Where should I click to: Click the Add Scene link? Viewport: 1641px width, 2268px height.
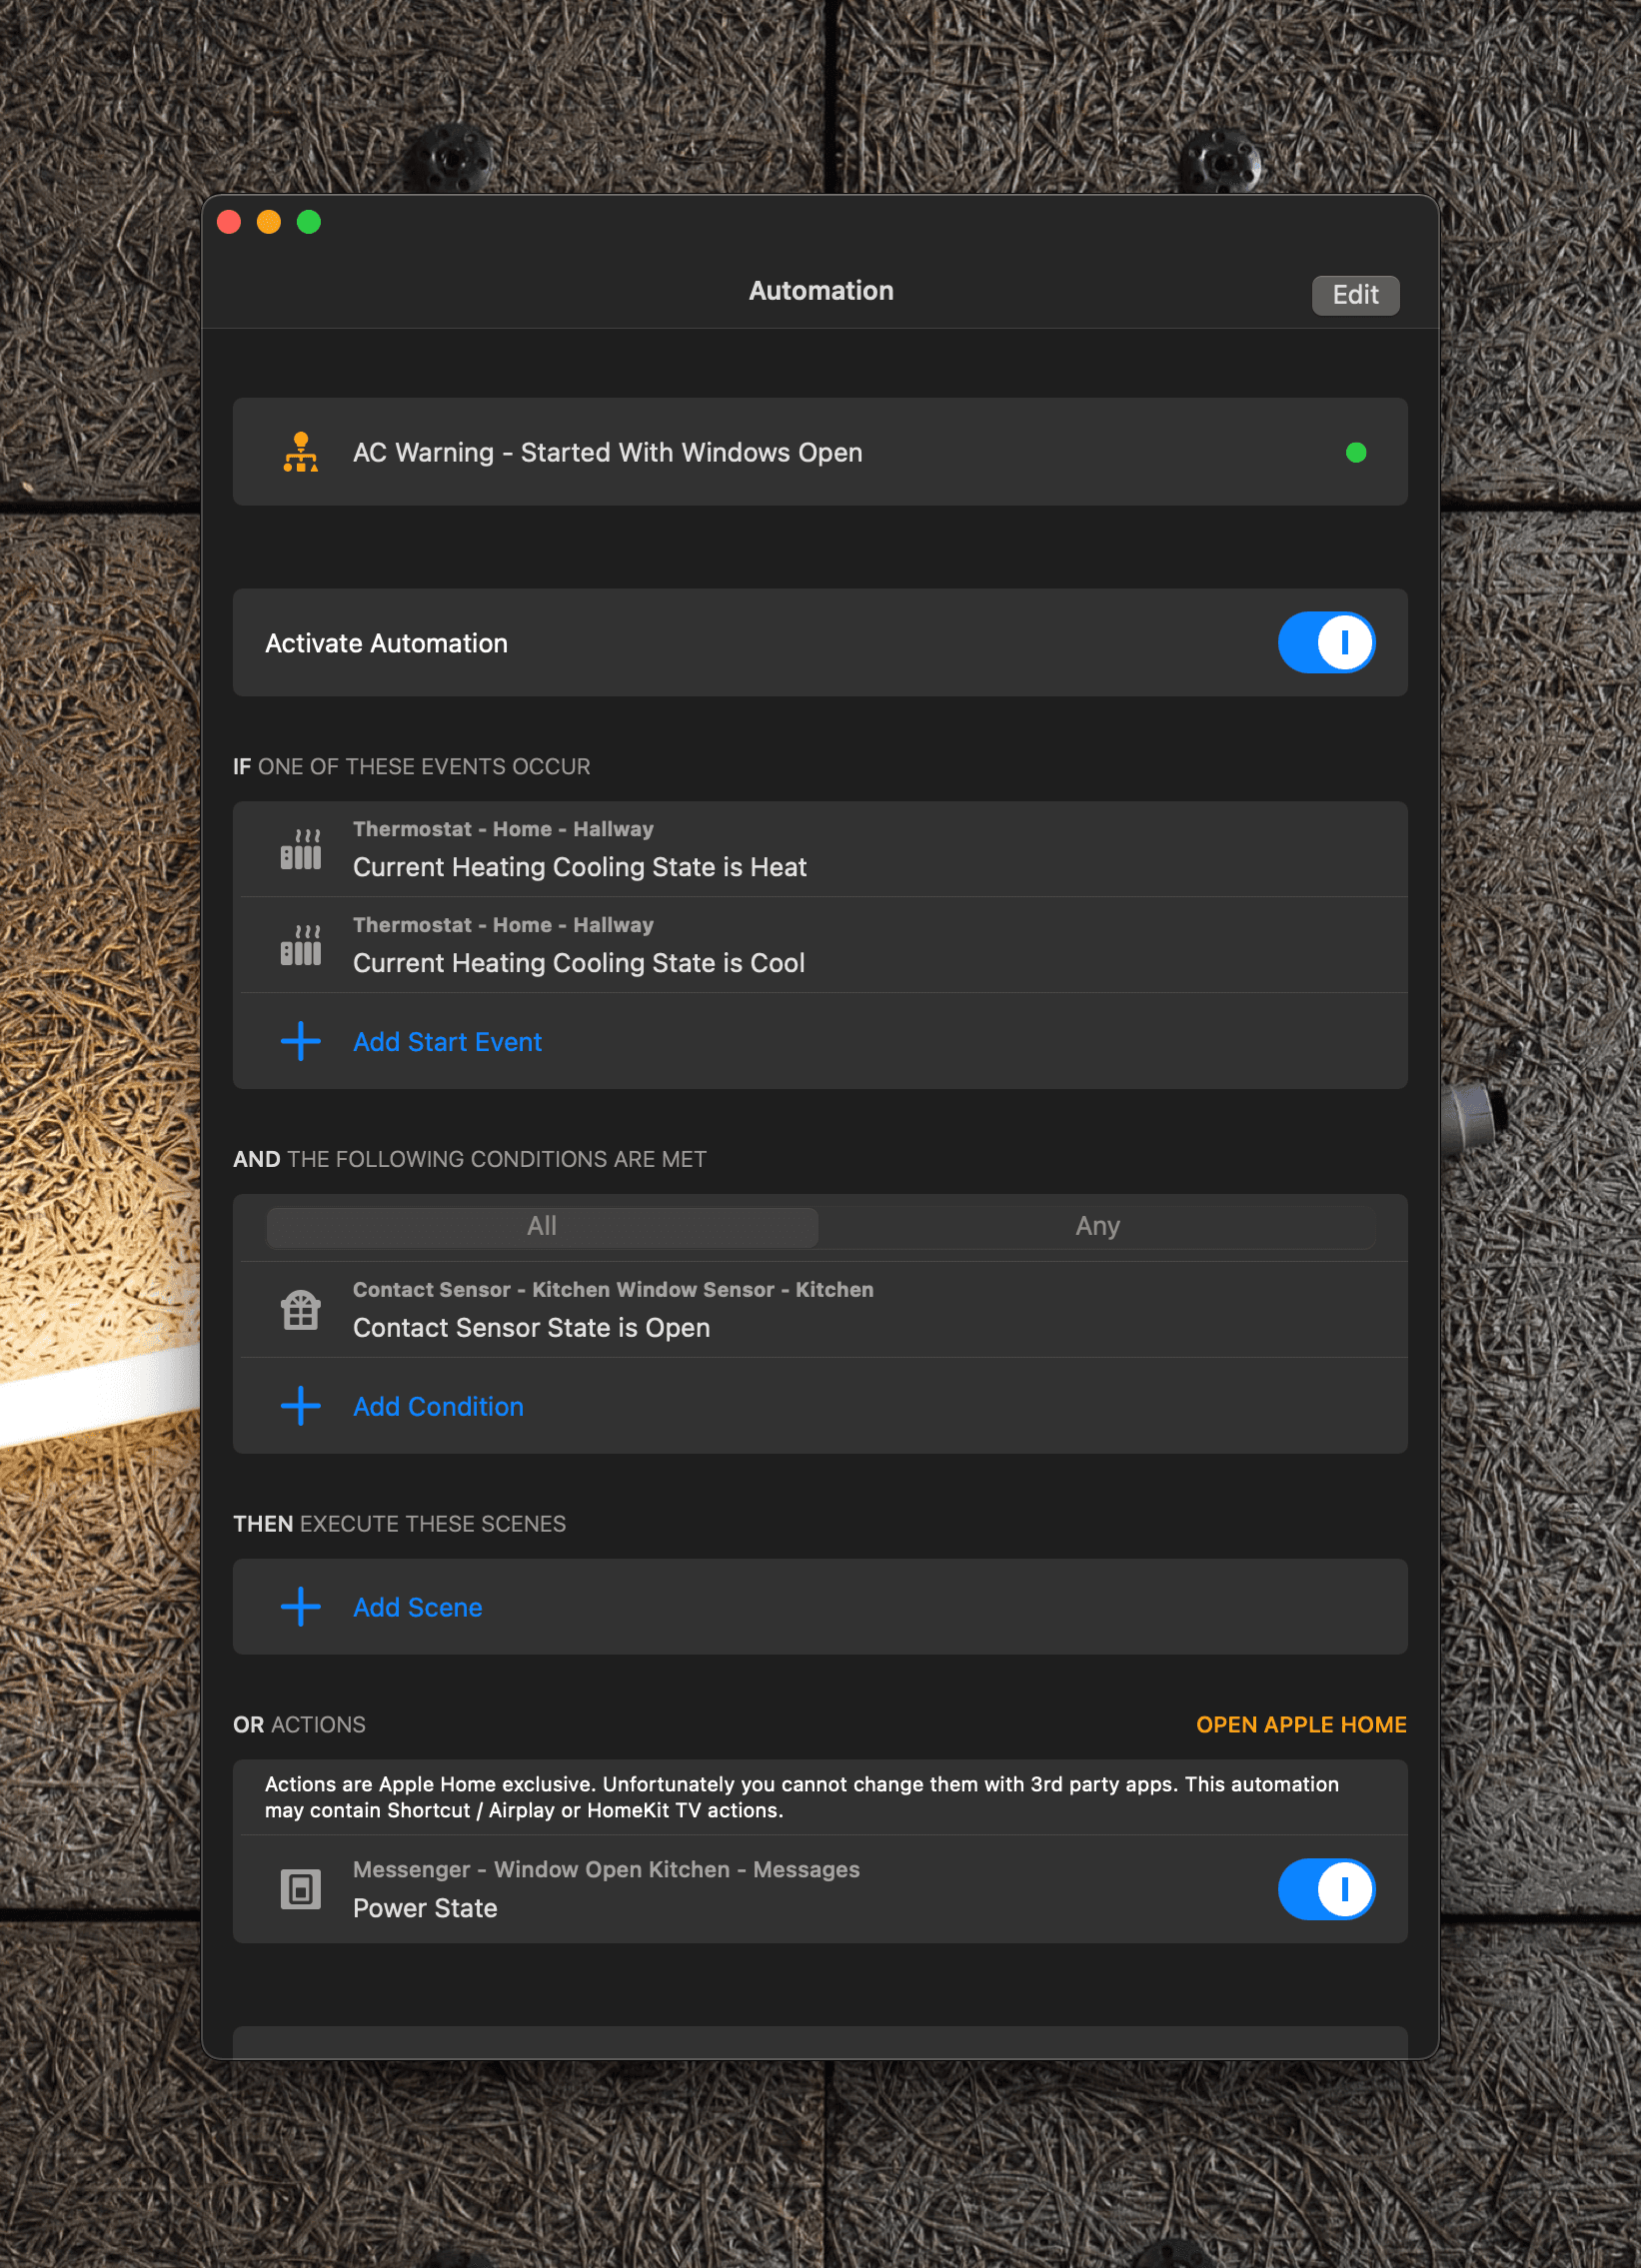point(417,1607)
